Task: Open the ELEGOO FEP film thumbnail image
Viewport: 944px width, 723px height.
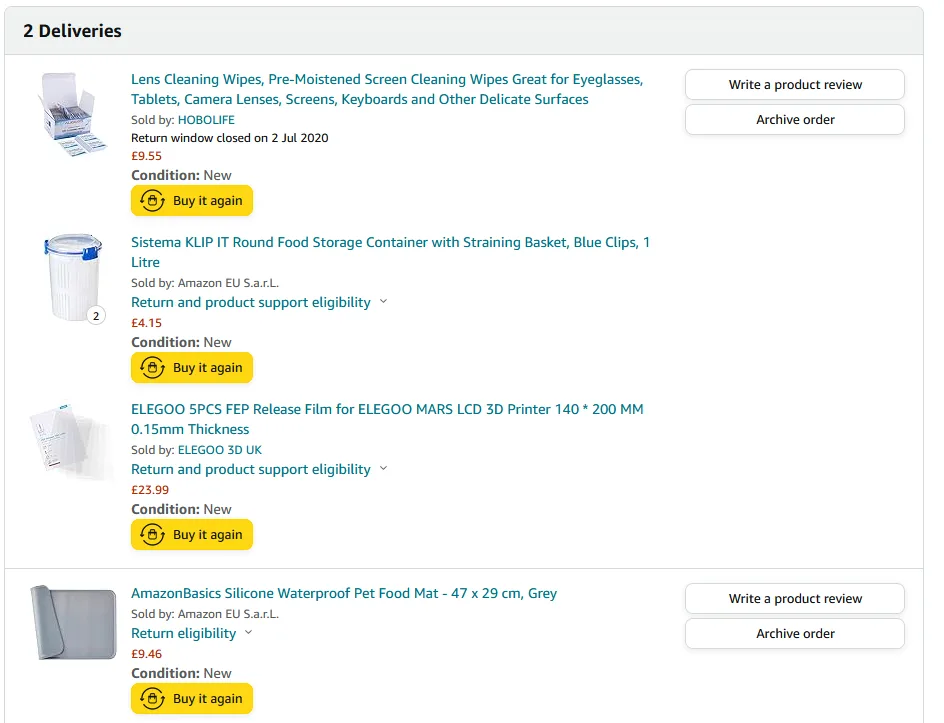Action: [72, 441]
